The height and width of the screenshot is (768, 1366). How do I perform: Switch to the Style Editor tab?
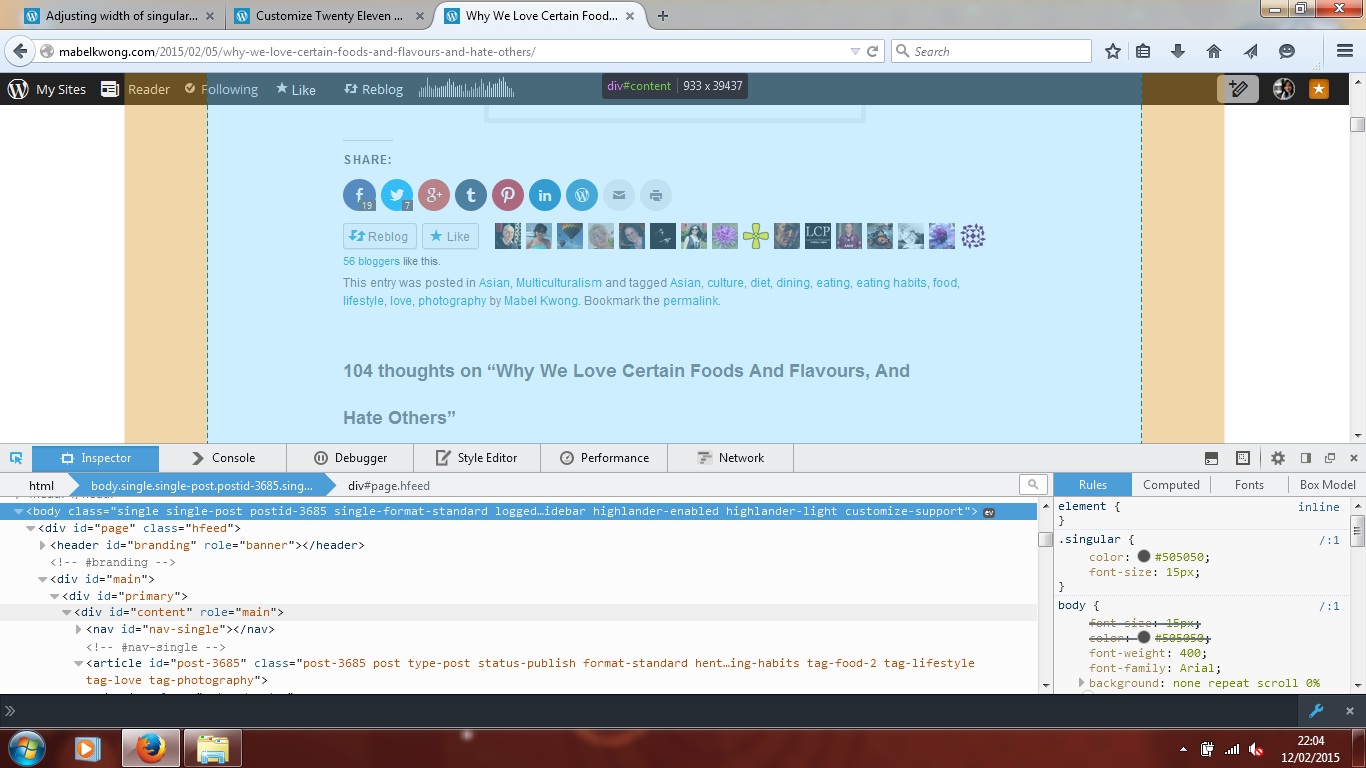(x=476, y=458)
